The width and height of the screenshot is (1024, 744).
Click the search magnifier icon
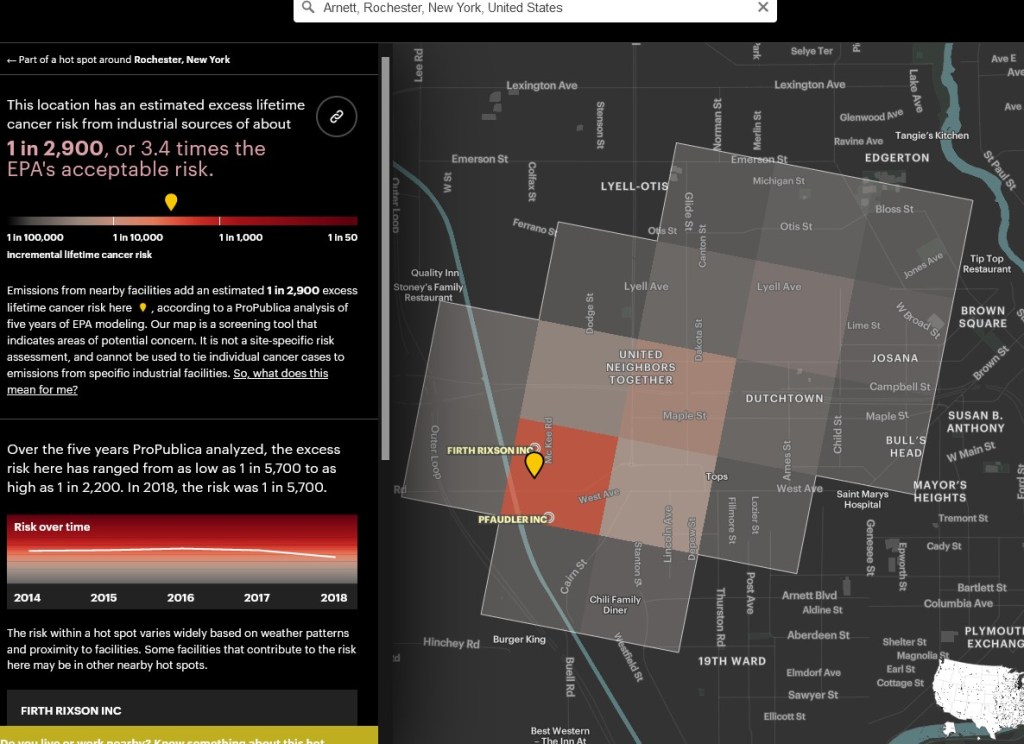[x=309, y=8]
